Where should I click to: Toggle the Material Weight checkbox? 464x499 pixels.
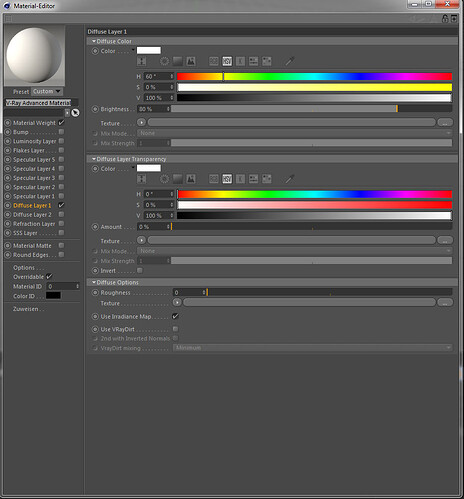(61, 123)
